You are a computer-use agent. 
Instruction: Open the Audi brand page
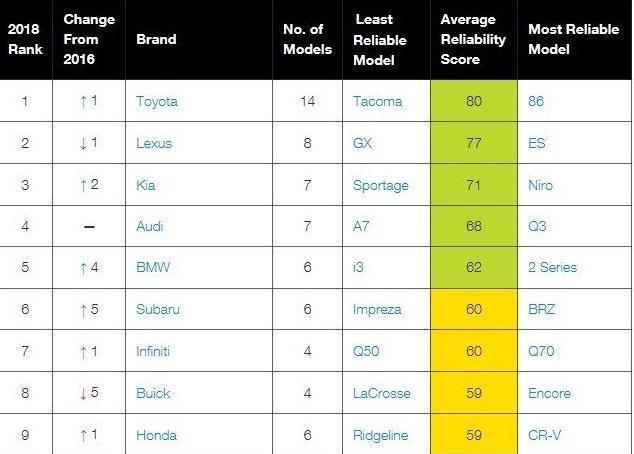click(x=150, y=226)
